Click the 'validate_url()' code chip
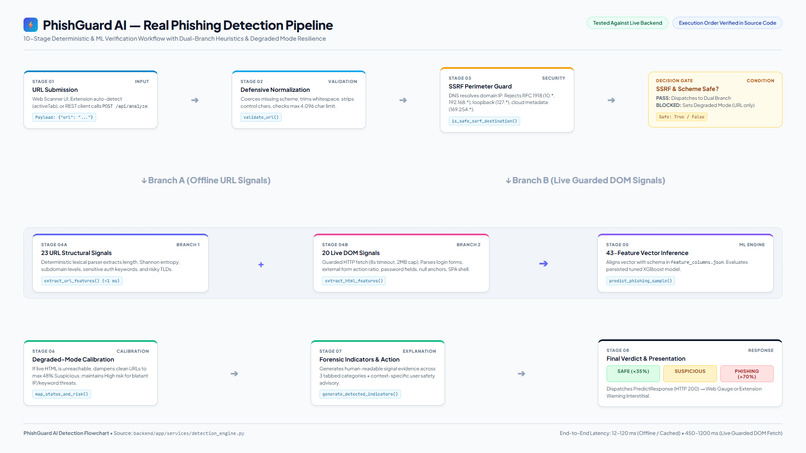Screen dimensions: 806x453 tap(261, 117)
